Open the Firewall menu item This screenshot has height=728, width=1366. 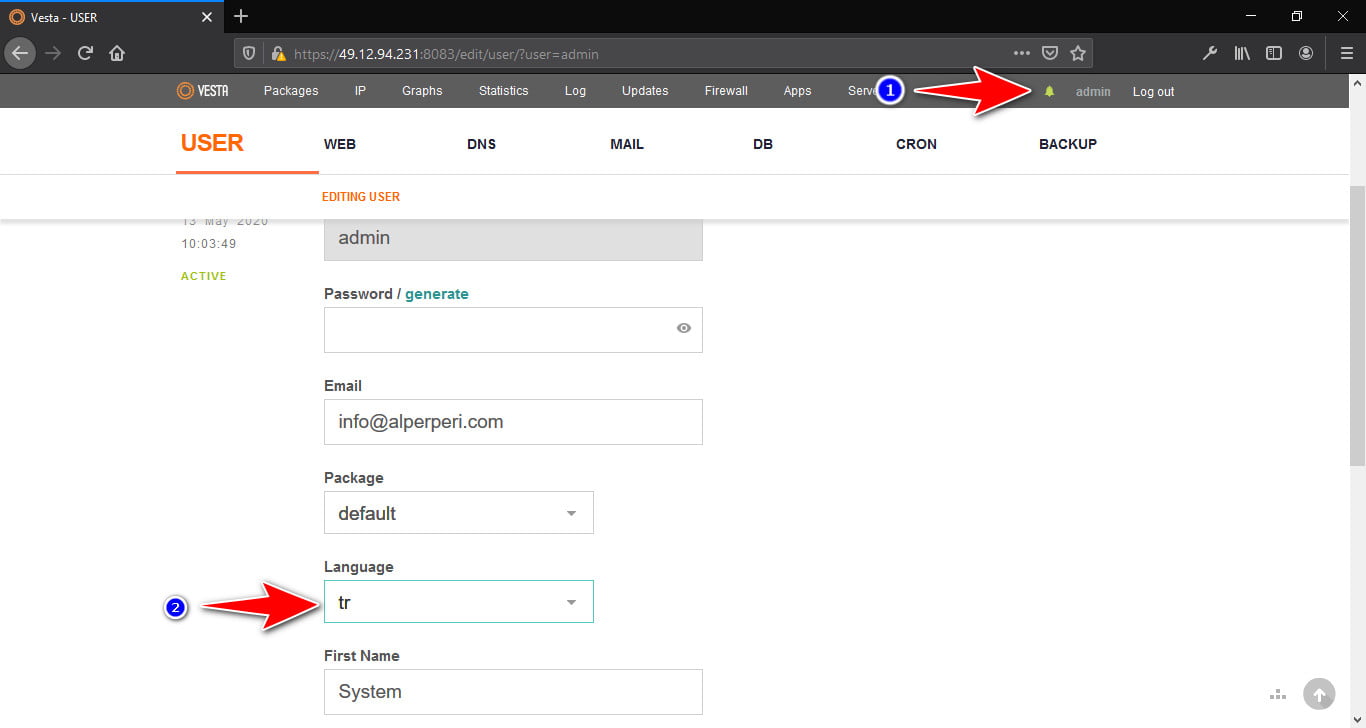726,91
